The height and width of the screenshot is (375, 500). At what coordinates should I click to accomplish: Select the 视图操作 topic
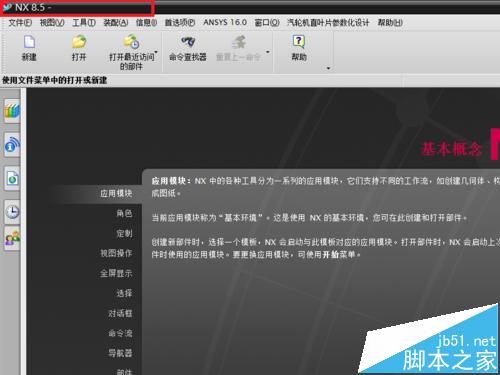click(116, 253)
